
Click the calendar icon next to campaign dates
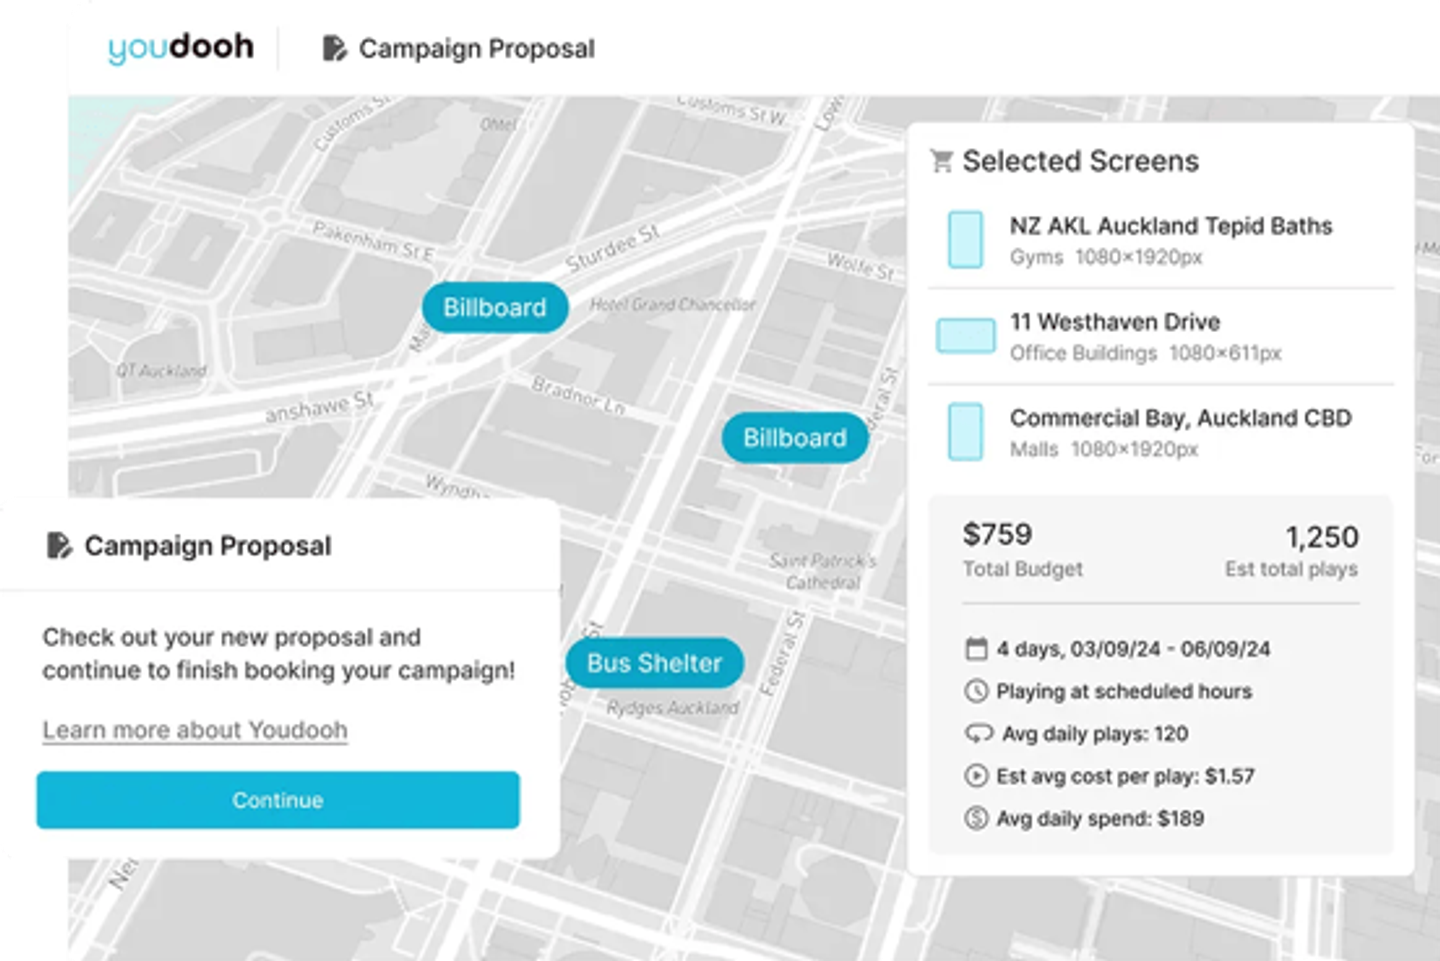[x=976, y=649]
